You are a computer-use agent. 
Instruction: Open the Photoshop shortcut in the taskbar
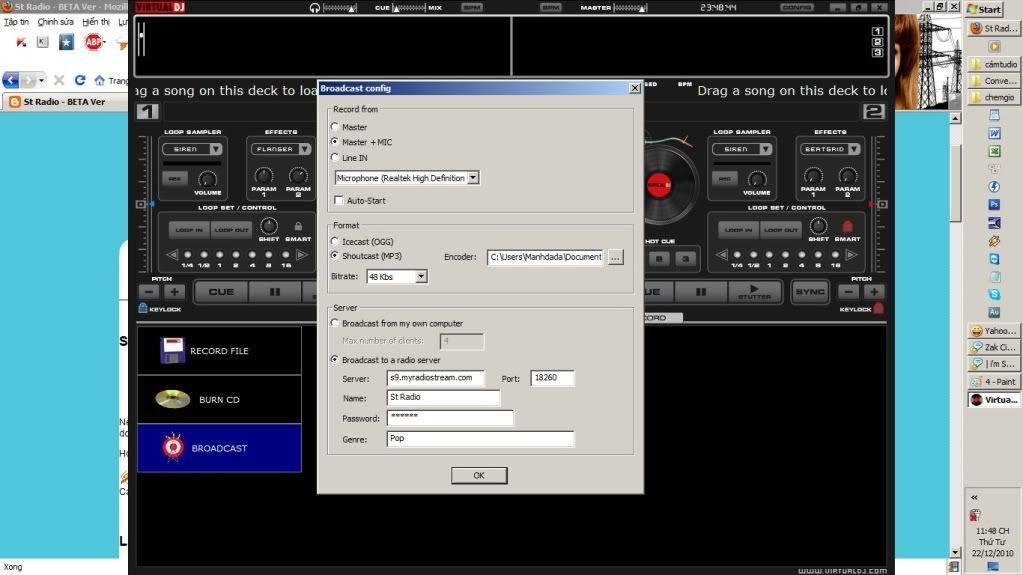point(994,204)
